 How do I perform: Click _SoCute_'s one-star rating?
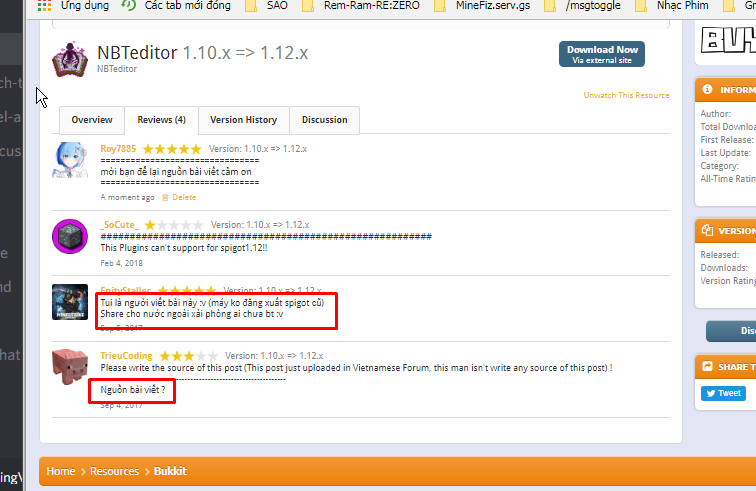174,225
